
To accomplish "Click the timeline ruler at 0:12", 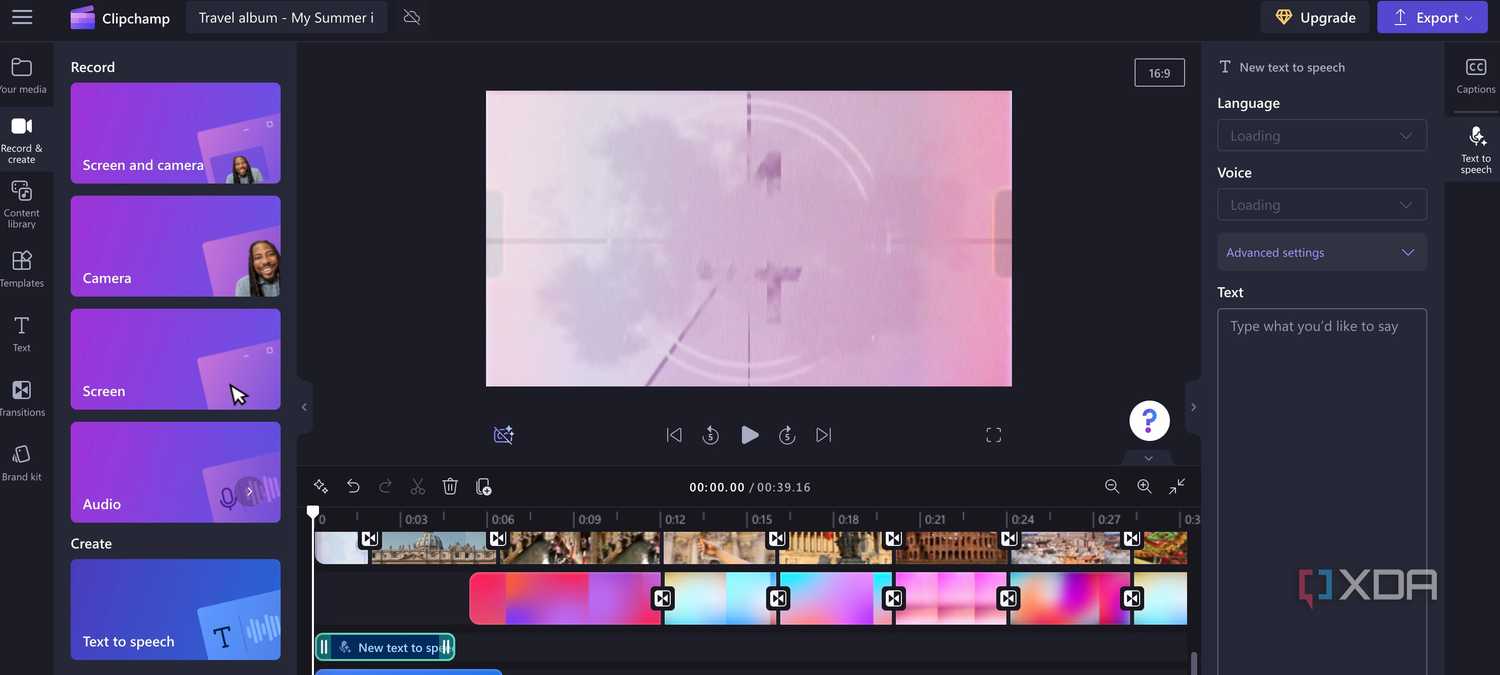I will (675, 519).
